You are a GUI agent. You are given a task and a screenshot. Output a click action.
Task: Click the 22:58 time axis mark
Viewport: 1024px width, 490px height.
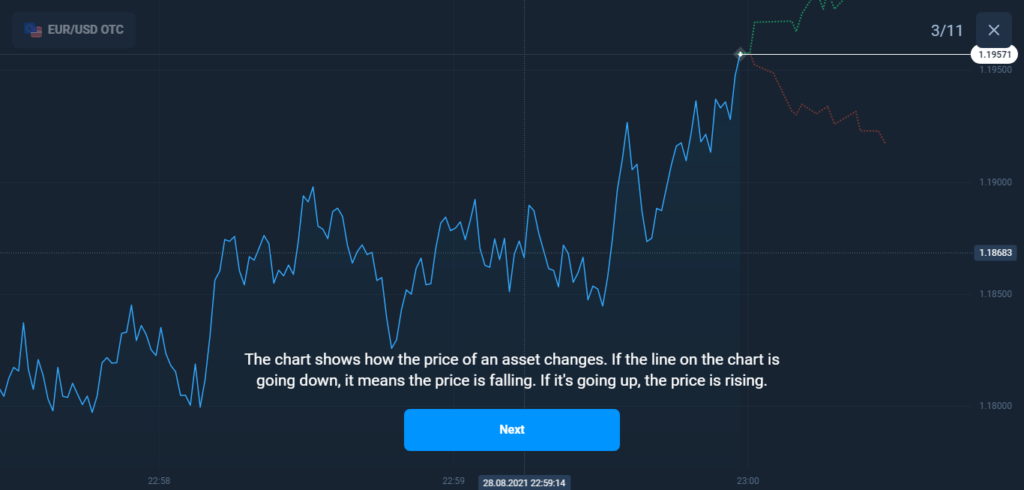point(159,481)
